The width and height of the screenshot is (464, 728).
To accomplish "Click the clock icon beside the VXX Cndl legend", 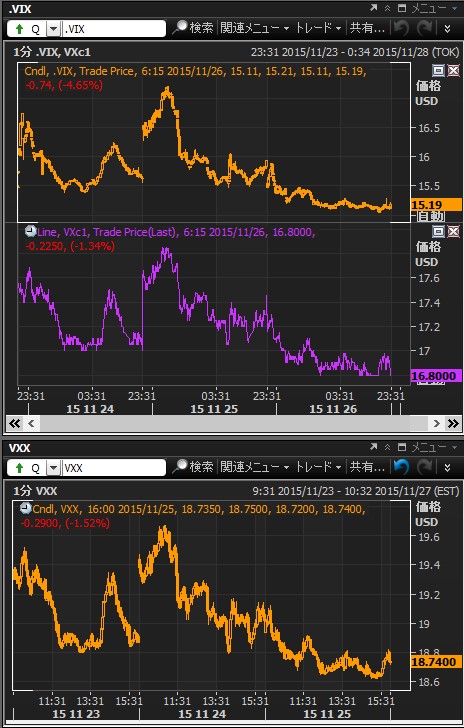I will [26, 508].
